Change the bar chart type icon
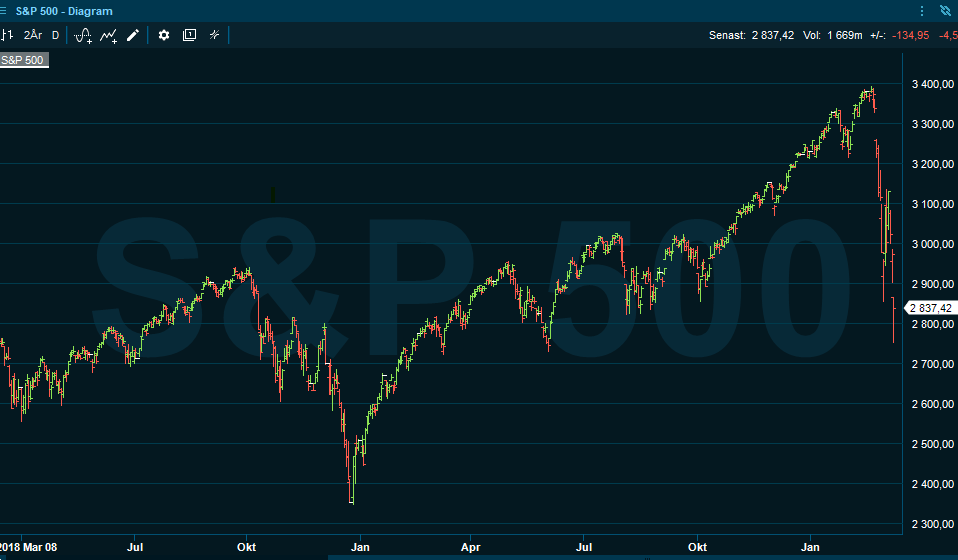This screenshot has width=958, height=560. point(7,35)
